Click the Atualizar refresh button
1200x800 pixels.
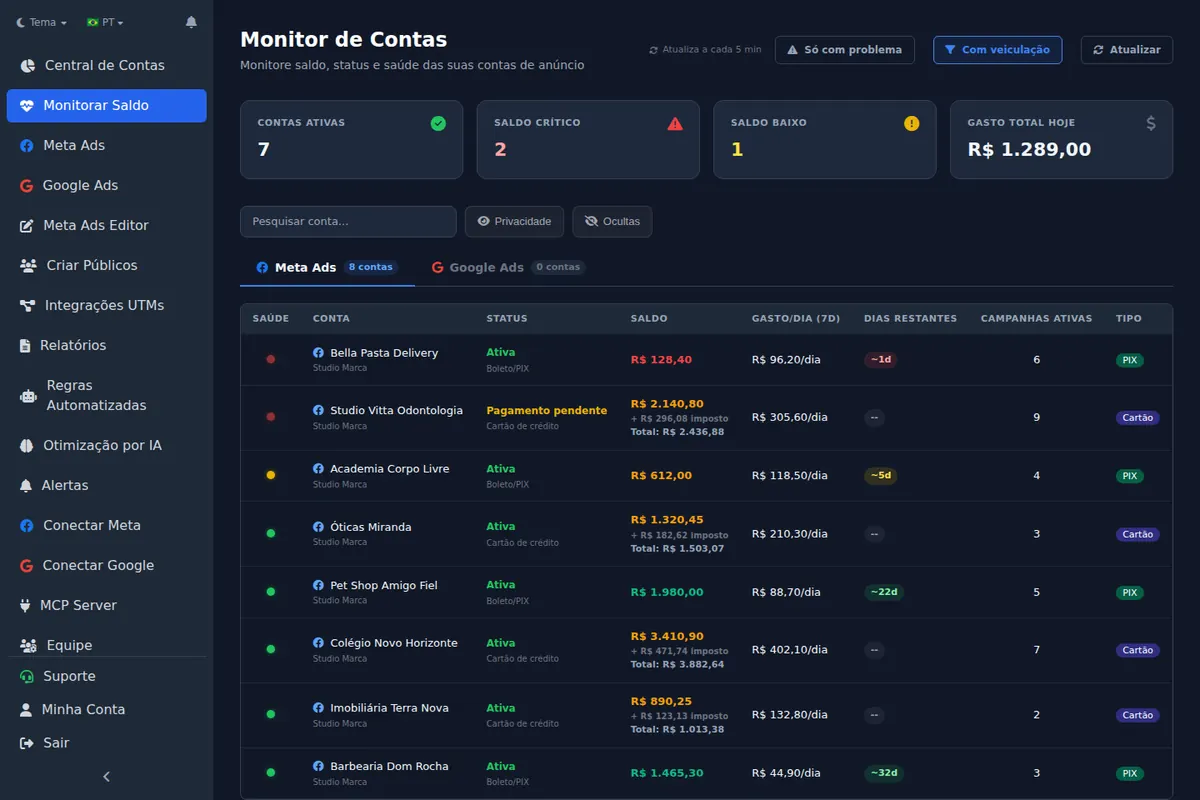point(1127,50)
